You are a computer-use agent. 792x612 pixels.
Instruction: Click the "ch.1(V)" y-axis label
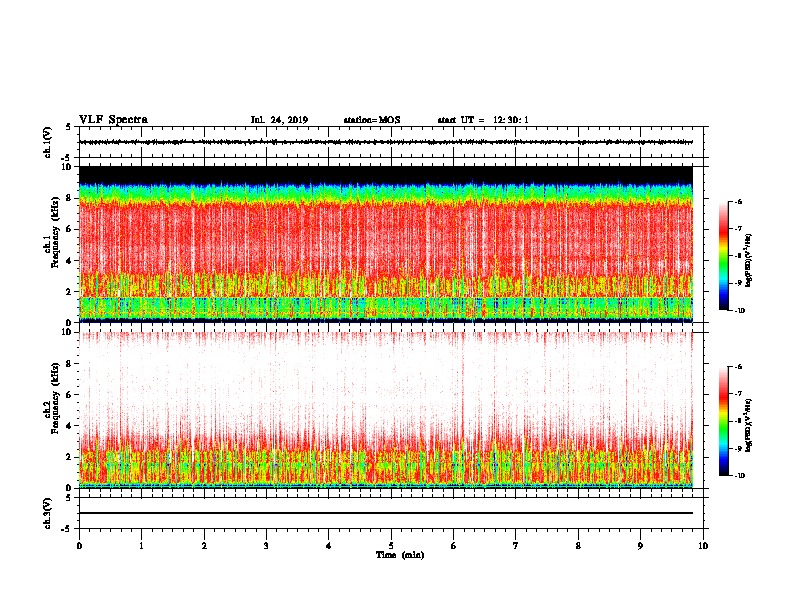[x=48, y=142]
